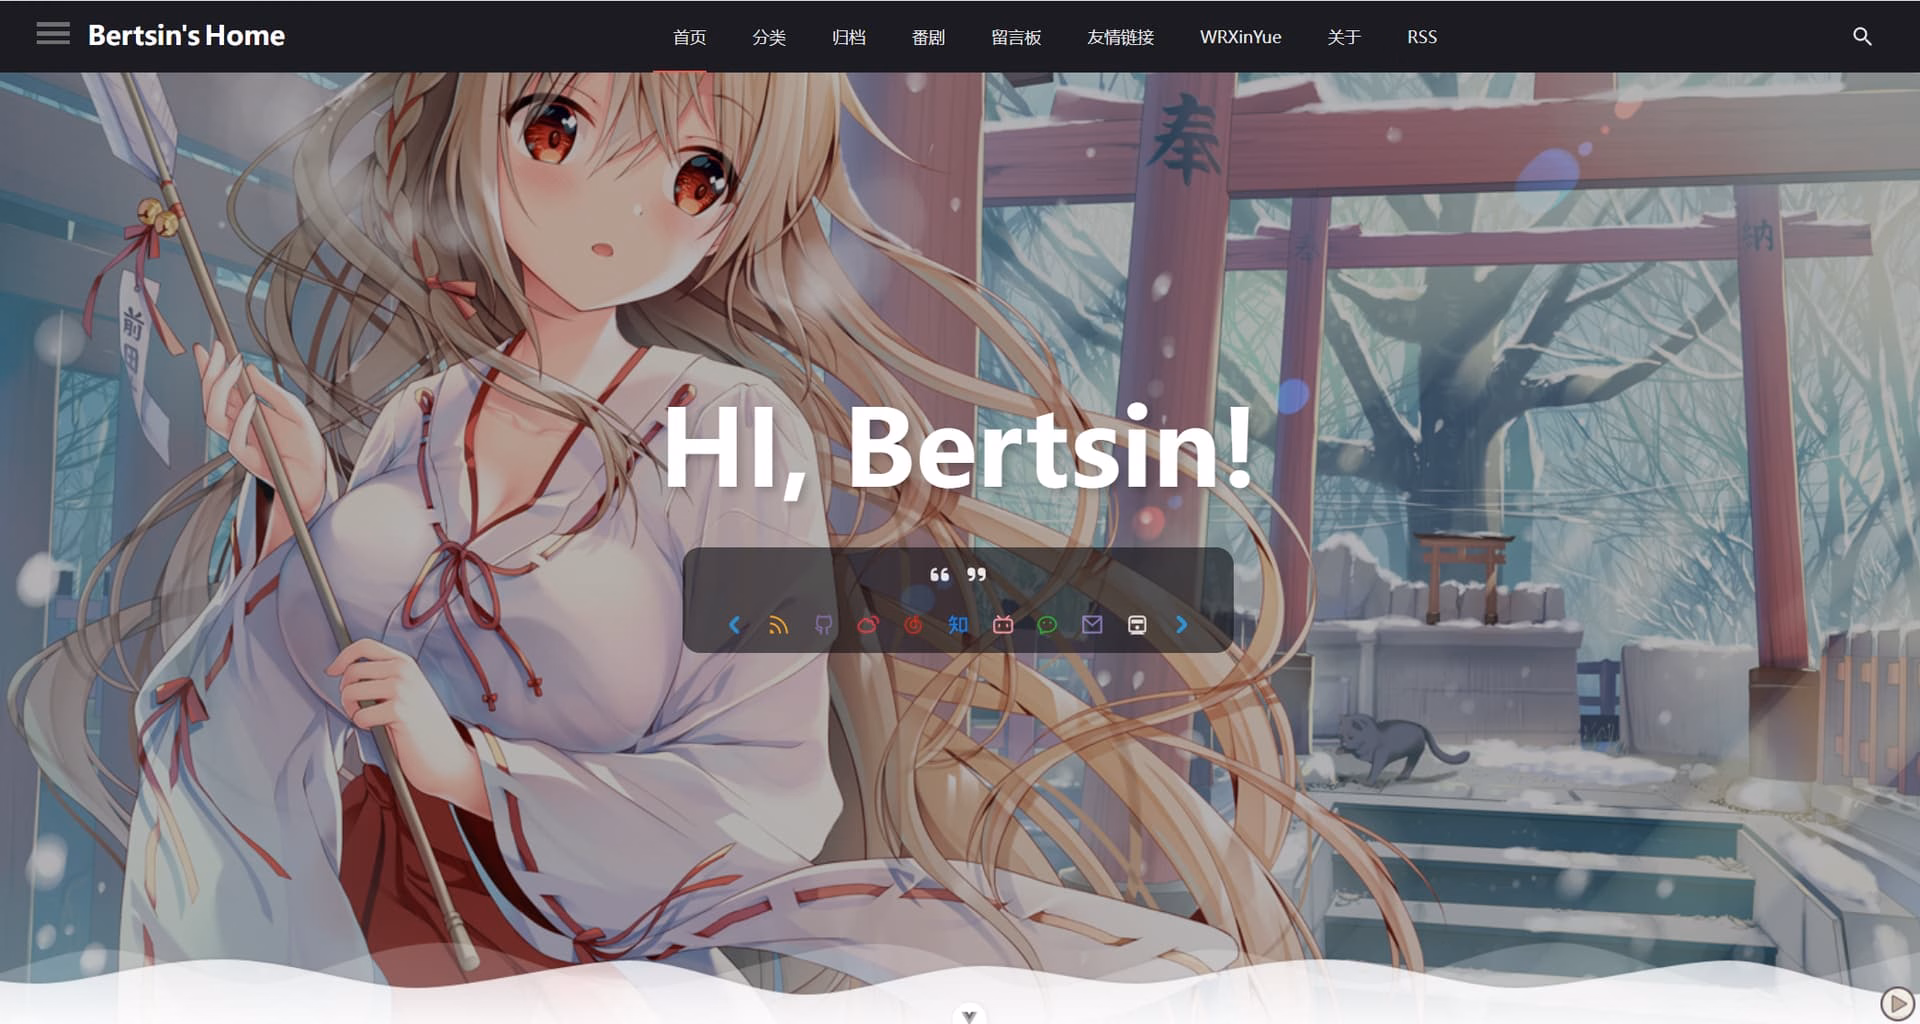The image size is (1920, 1024).
Task: Click the scroll-down arrow at bottom center
Action: pos(969,1014)
